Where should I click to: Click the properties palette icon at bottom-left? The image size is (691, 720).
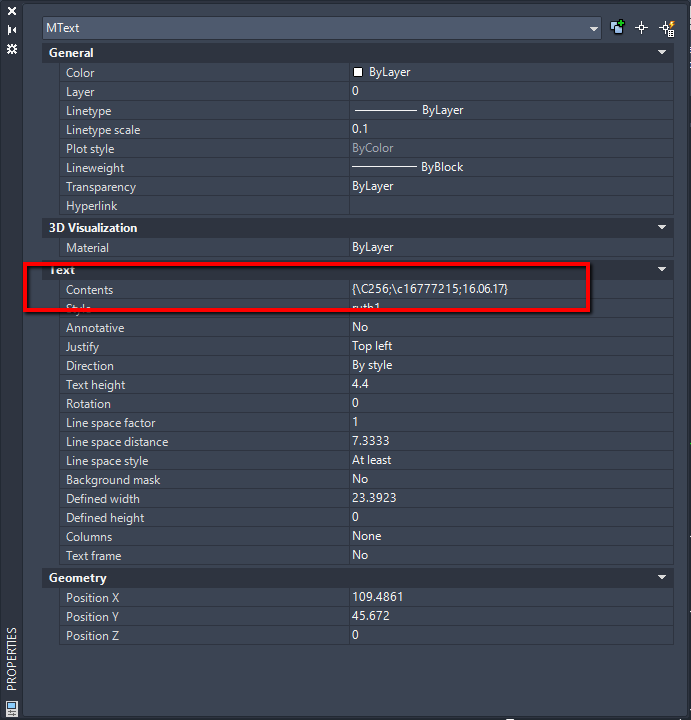point(12,708)
